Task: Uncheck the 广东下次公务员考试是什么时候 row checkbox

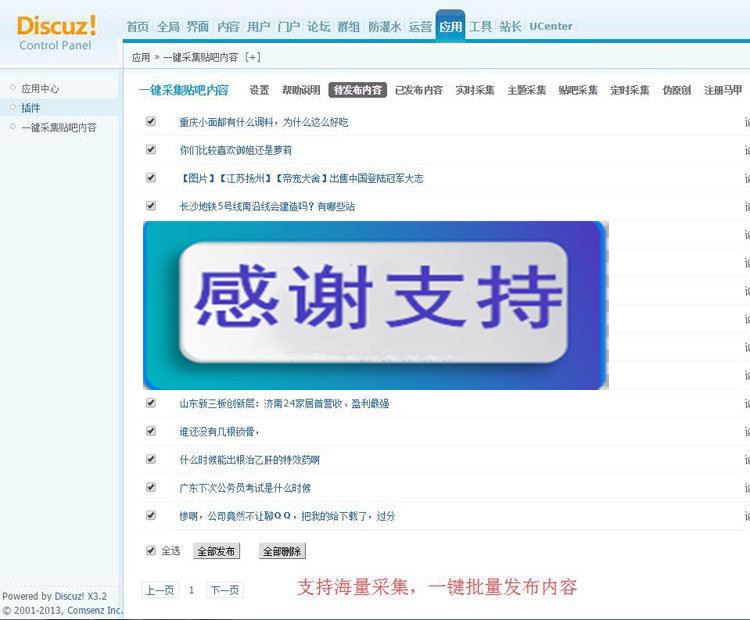Action: (x=151, y=487)
